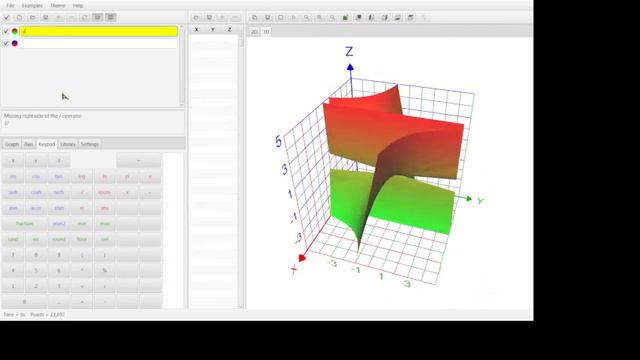The height and width of the screenshot is (360, 640).
Task: Select the 3D graph view tab
Action: pos(266,31)
